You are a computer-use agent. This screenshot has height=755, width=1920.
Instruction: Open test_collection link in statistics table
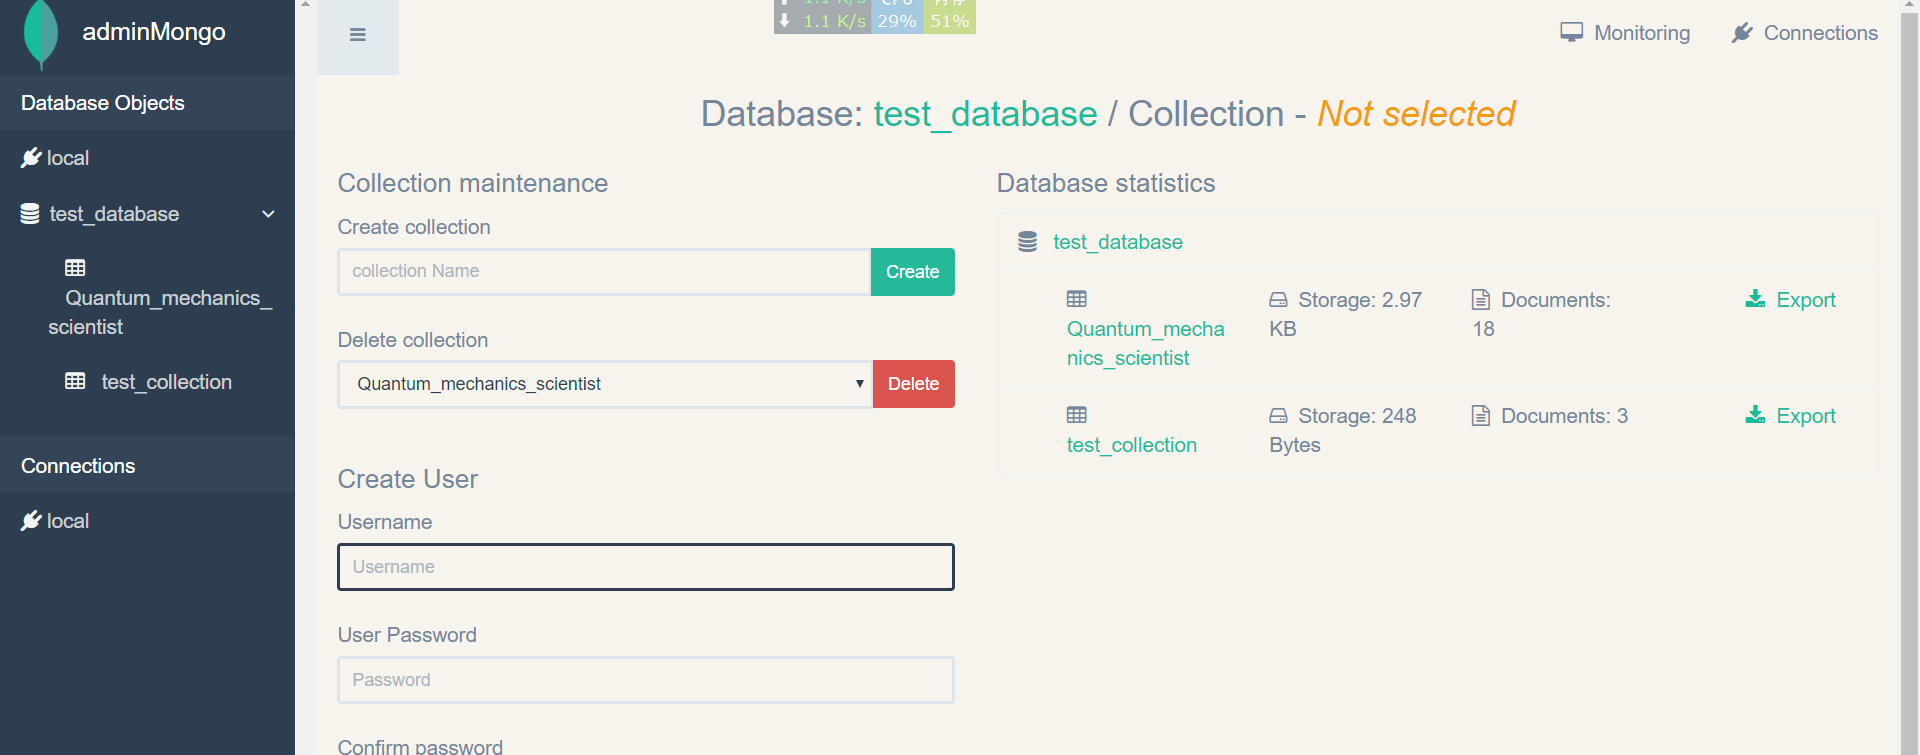[1131, 445]
